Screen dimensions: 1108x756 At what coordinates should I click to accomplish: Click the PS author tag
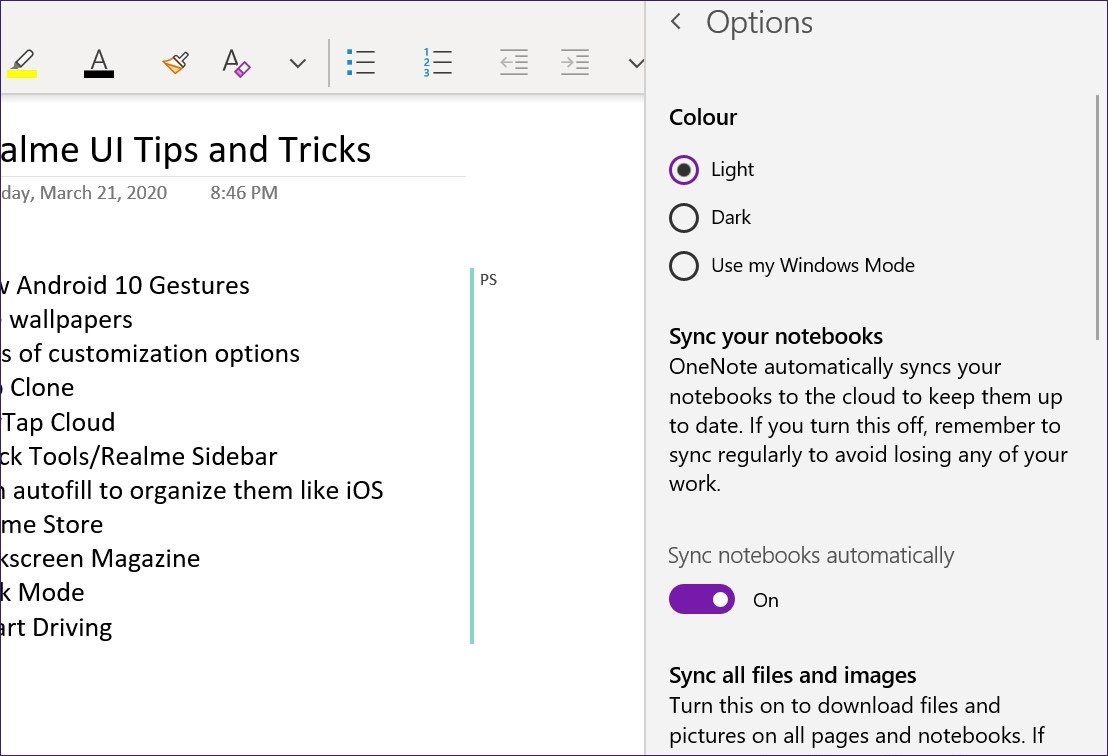[x=488, y=280]
